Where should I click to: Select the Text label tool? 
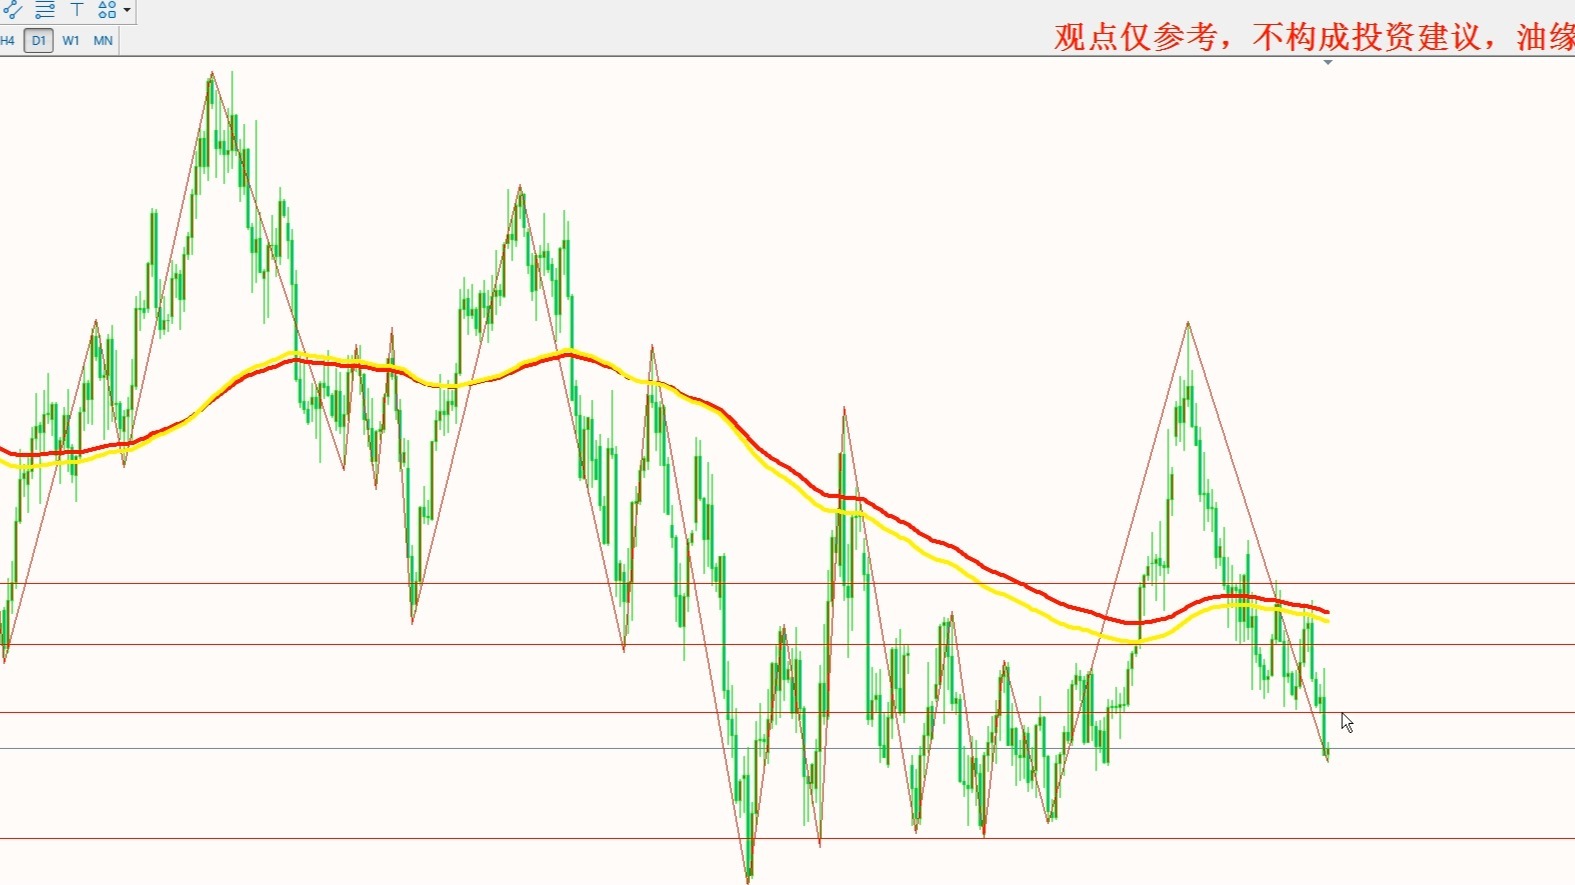(x=77, y=10)
